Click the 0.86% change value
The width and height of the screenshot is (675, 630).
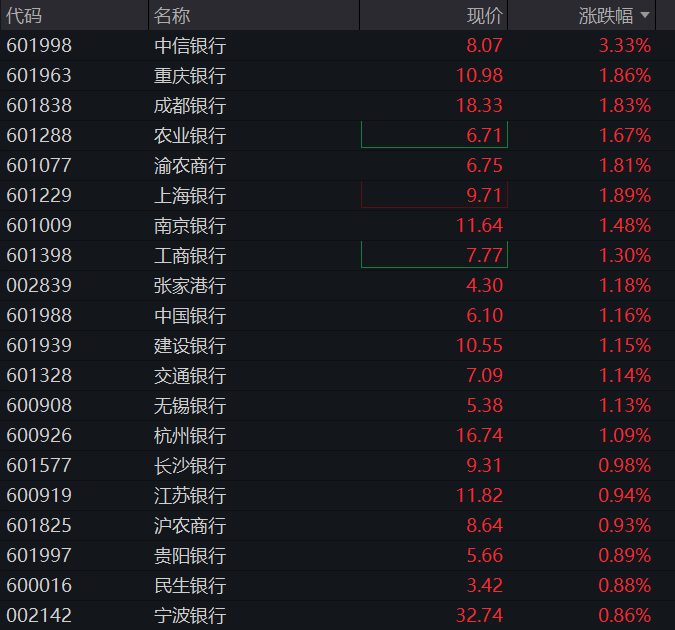pyautogui.click(x=625, y=615)
